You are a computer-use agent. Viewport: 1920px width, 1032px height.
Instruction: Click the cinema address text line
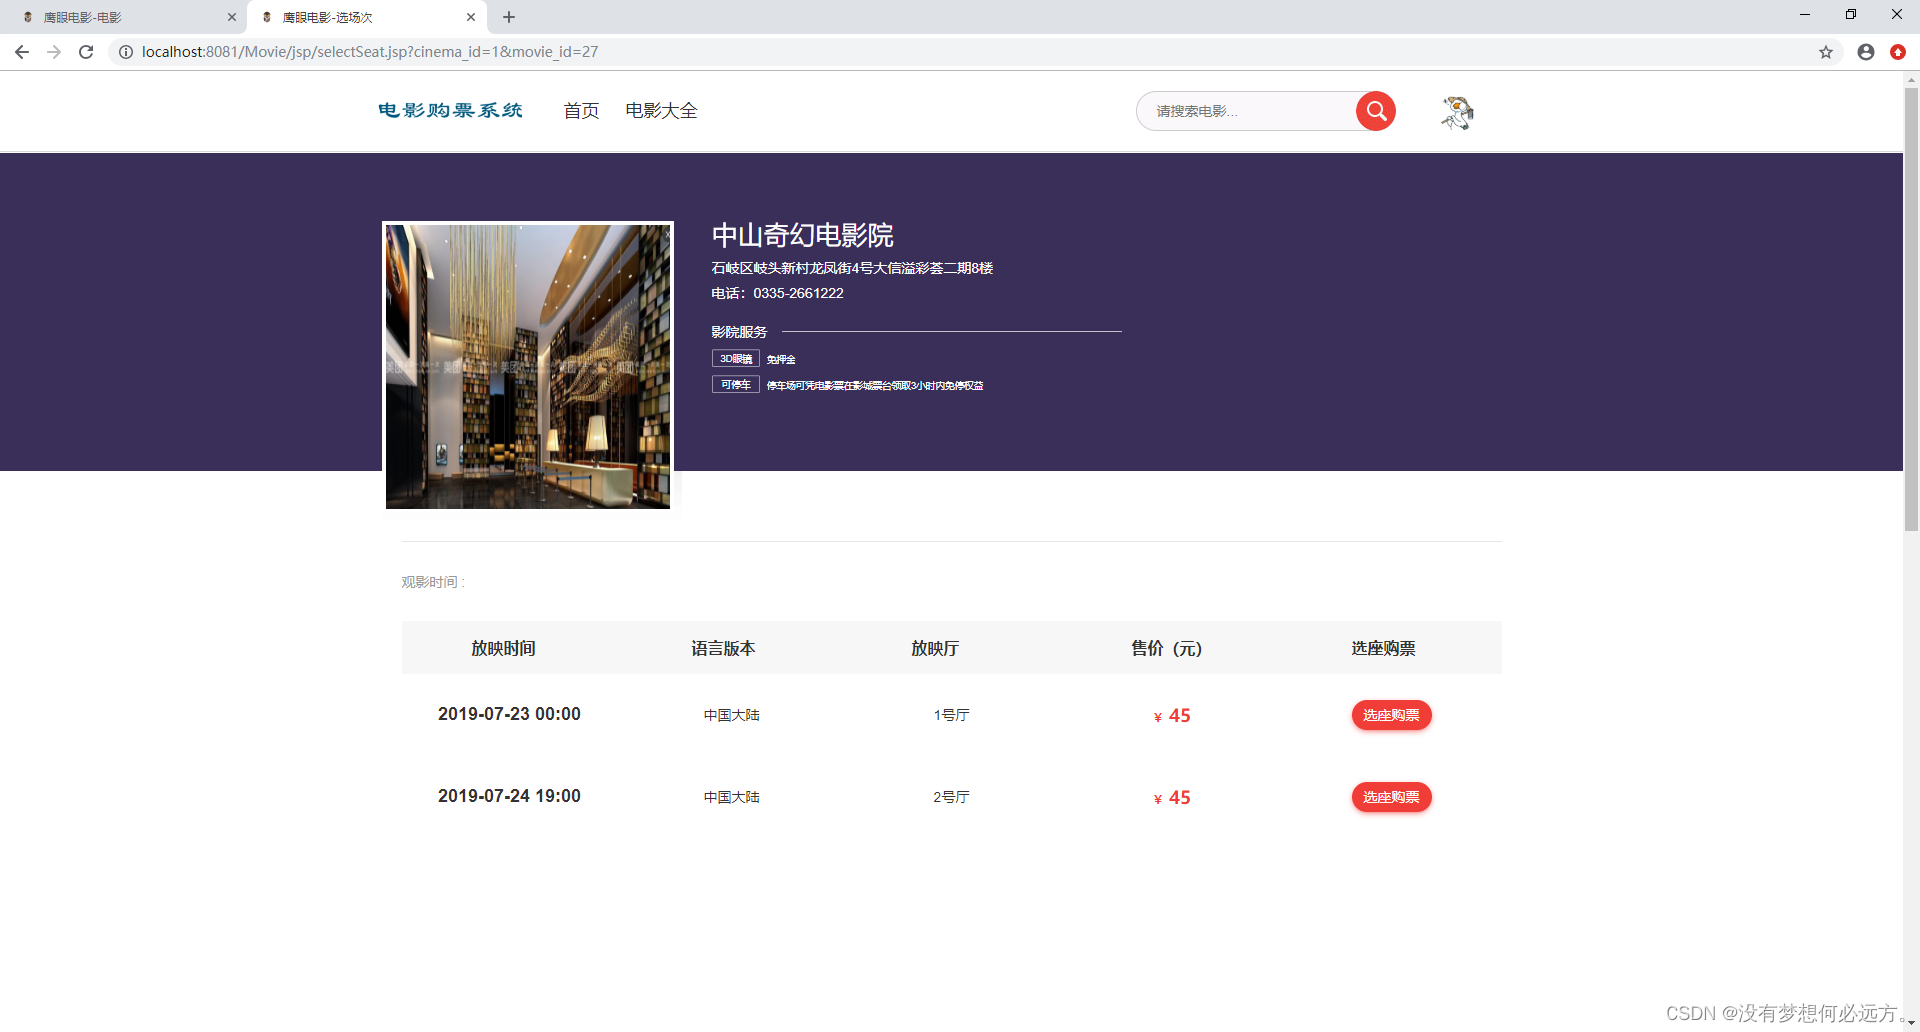[x=852, y=268]
